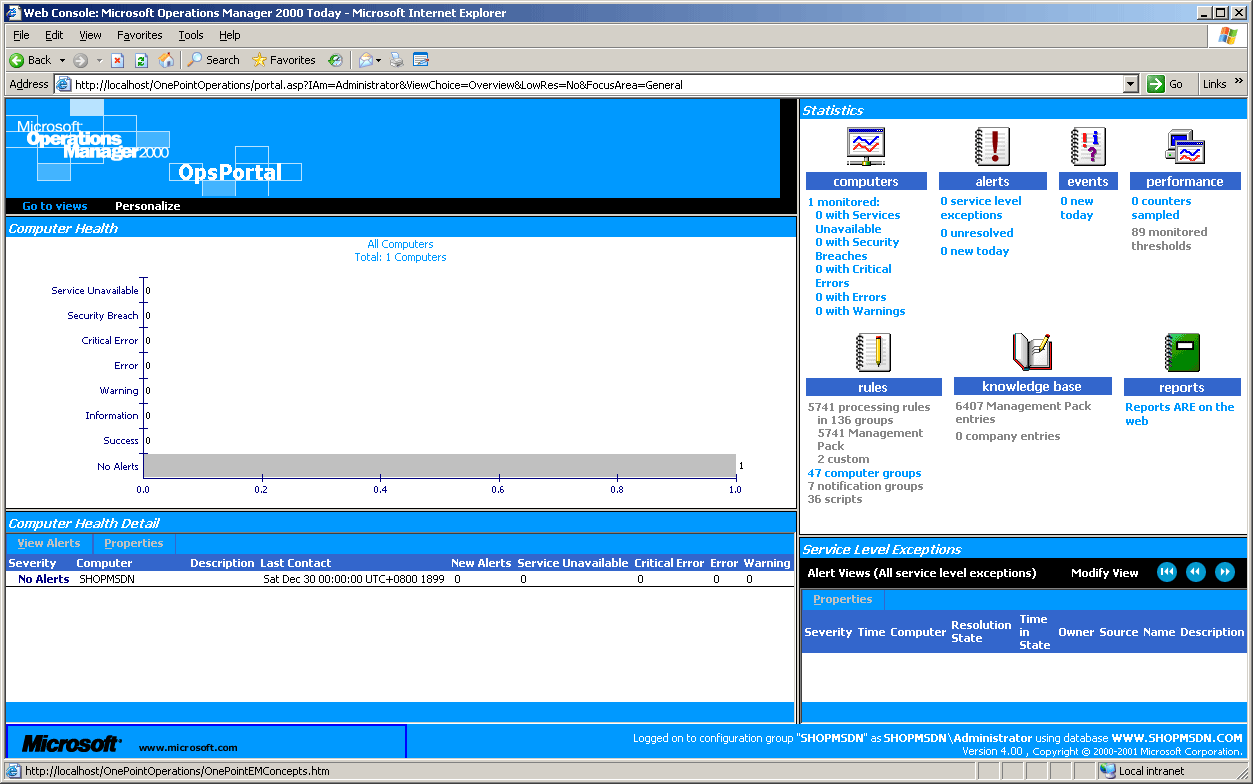Expand the Mail toolbar dropdown arrow
Screen dimensions: 1253x784
(x=379, y=60)
